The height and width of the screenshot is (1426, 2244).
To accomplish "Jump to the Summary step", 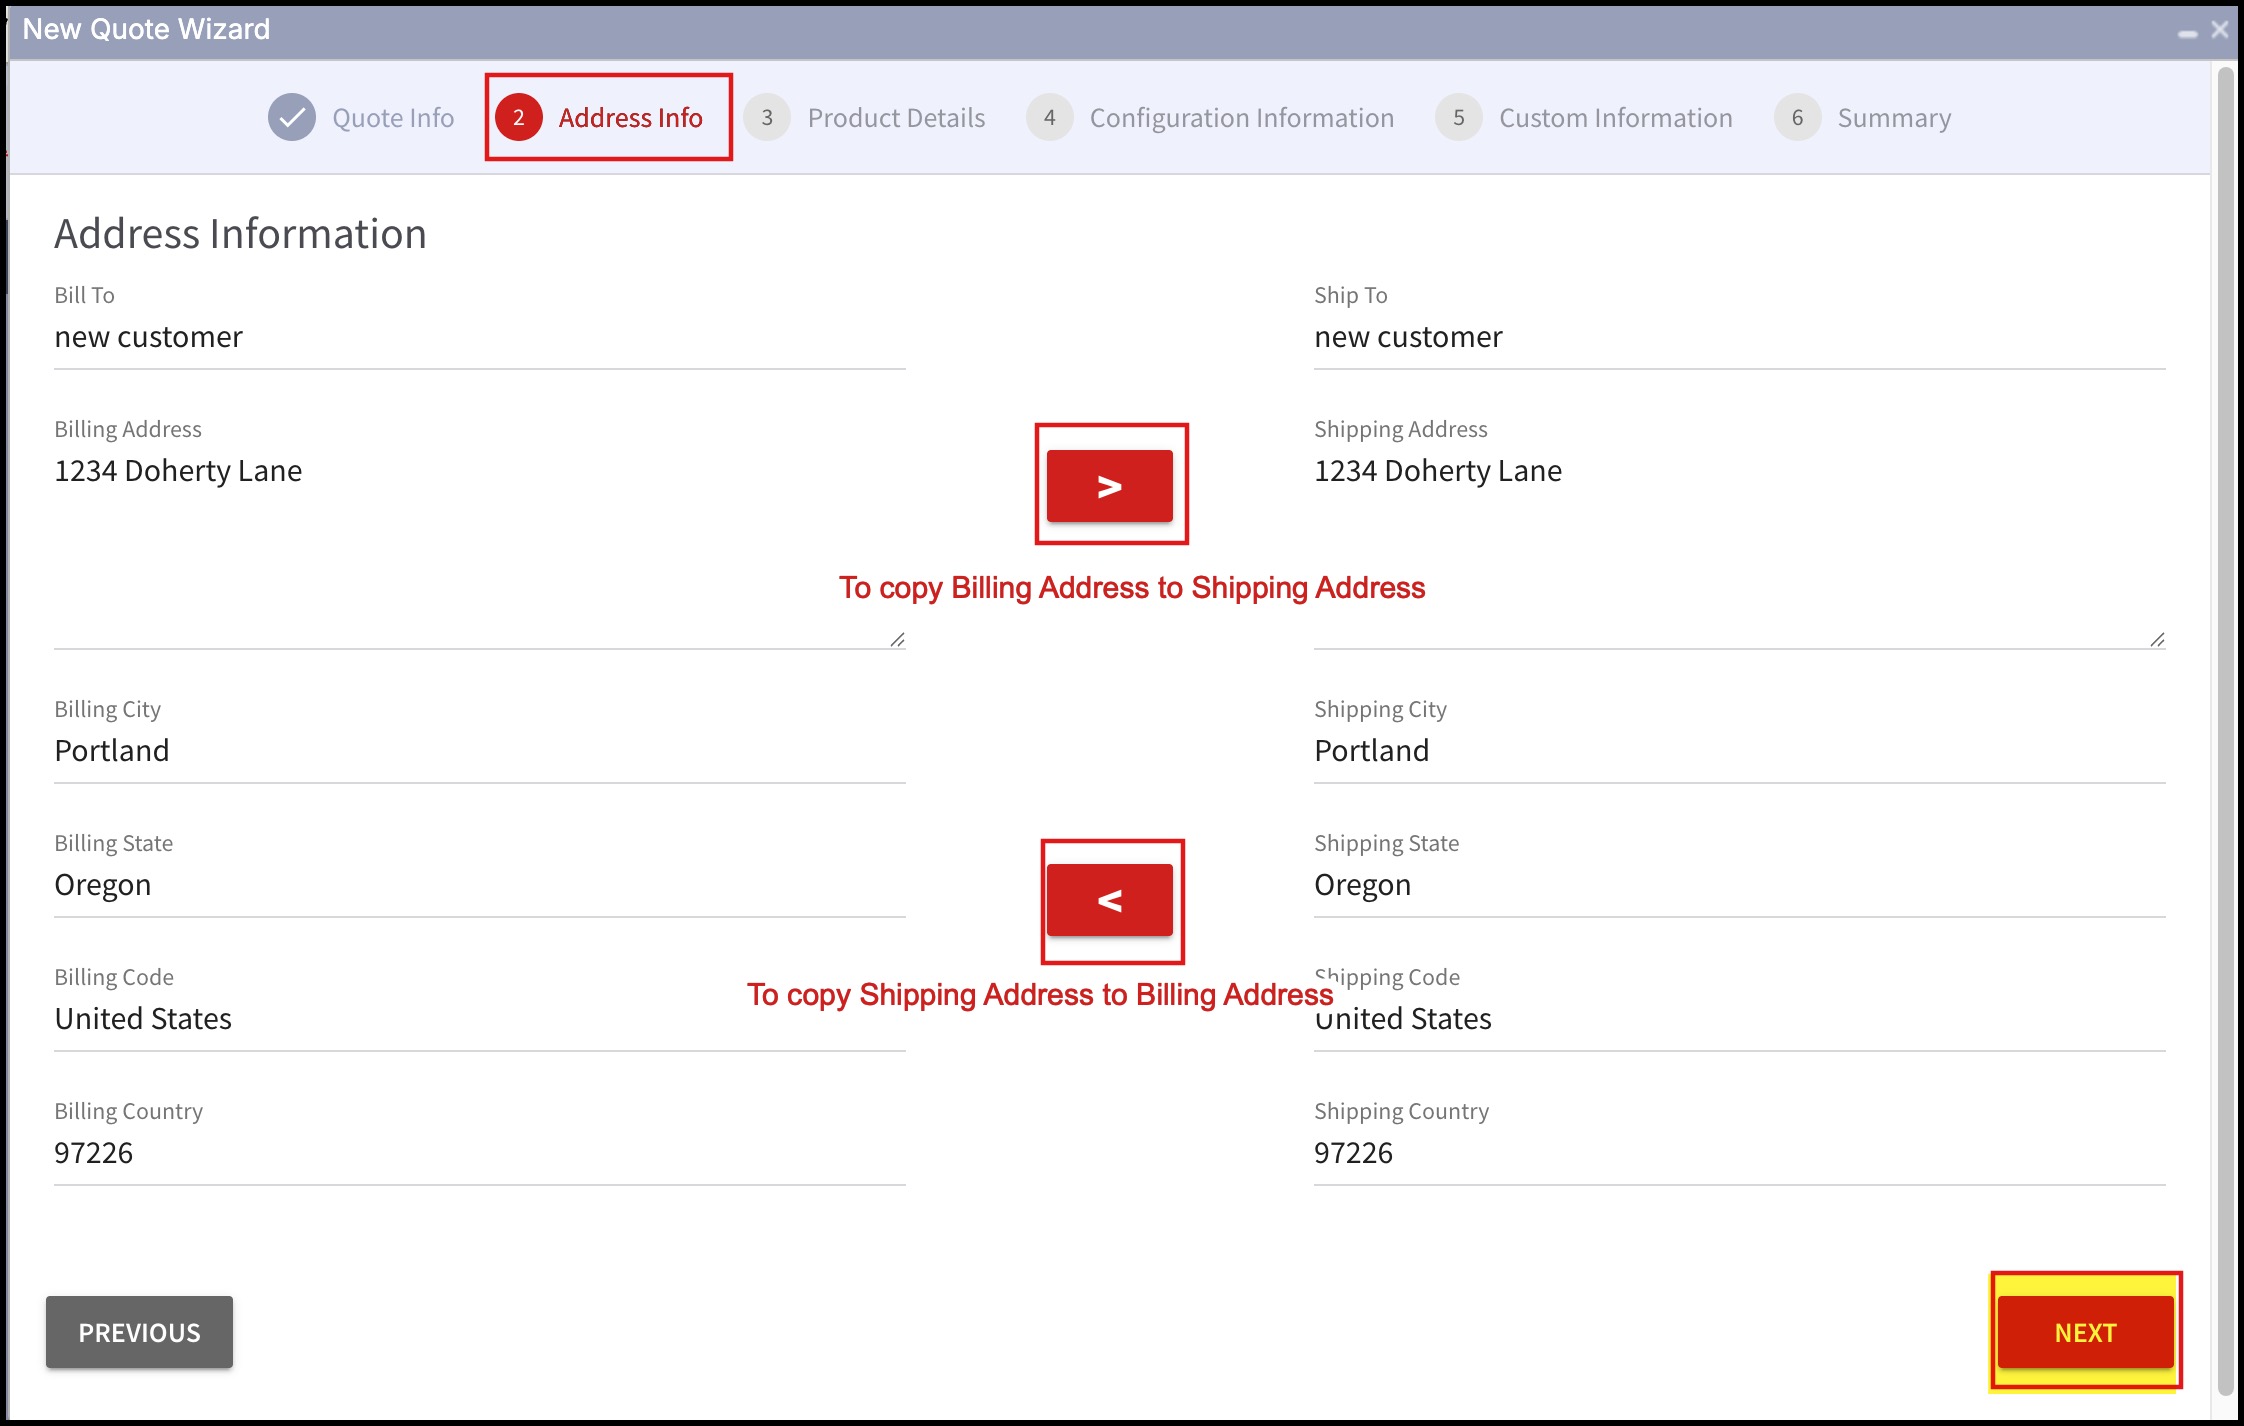I will tap(1894, 118).
